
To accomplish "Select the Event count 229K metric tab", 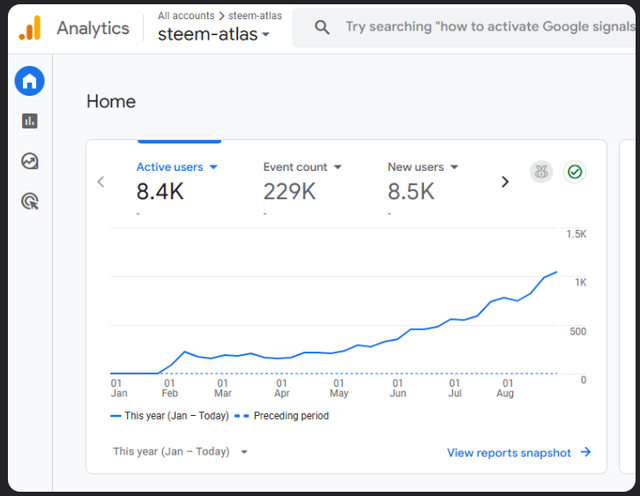I will coord(290,191).
